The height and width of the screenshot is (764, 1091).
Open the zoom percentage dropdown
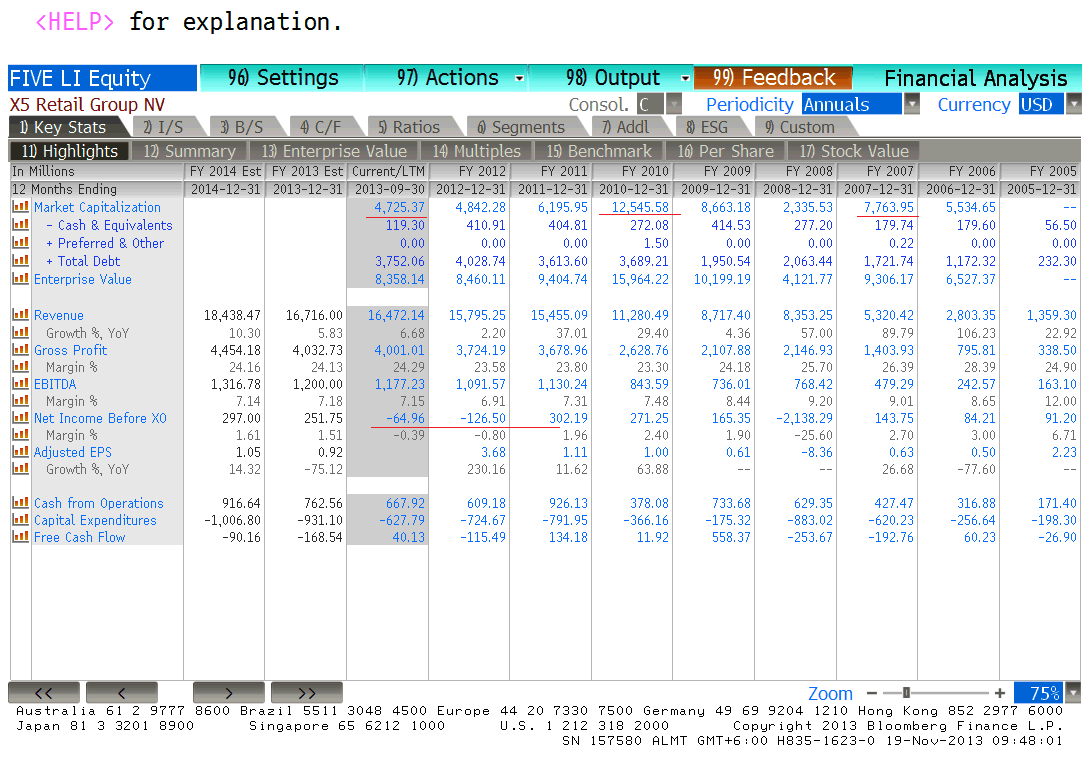coord(1074,693)
